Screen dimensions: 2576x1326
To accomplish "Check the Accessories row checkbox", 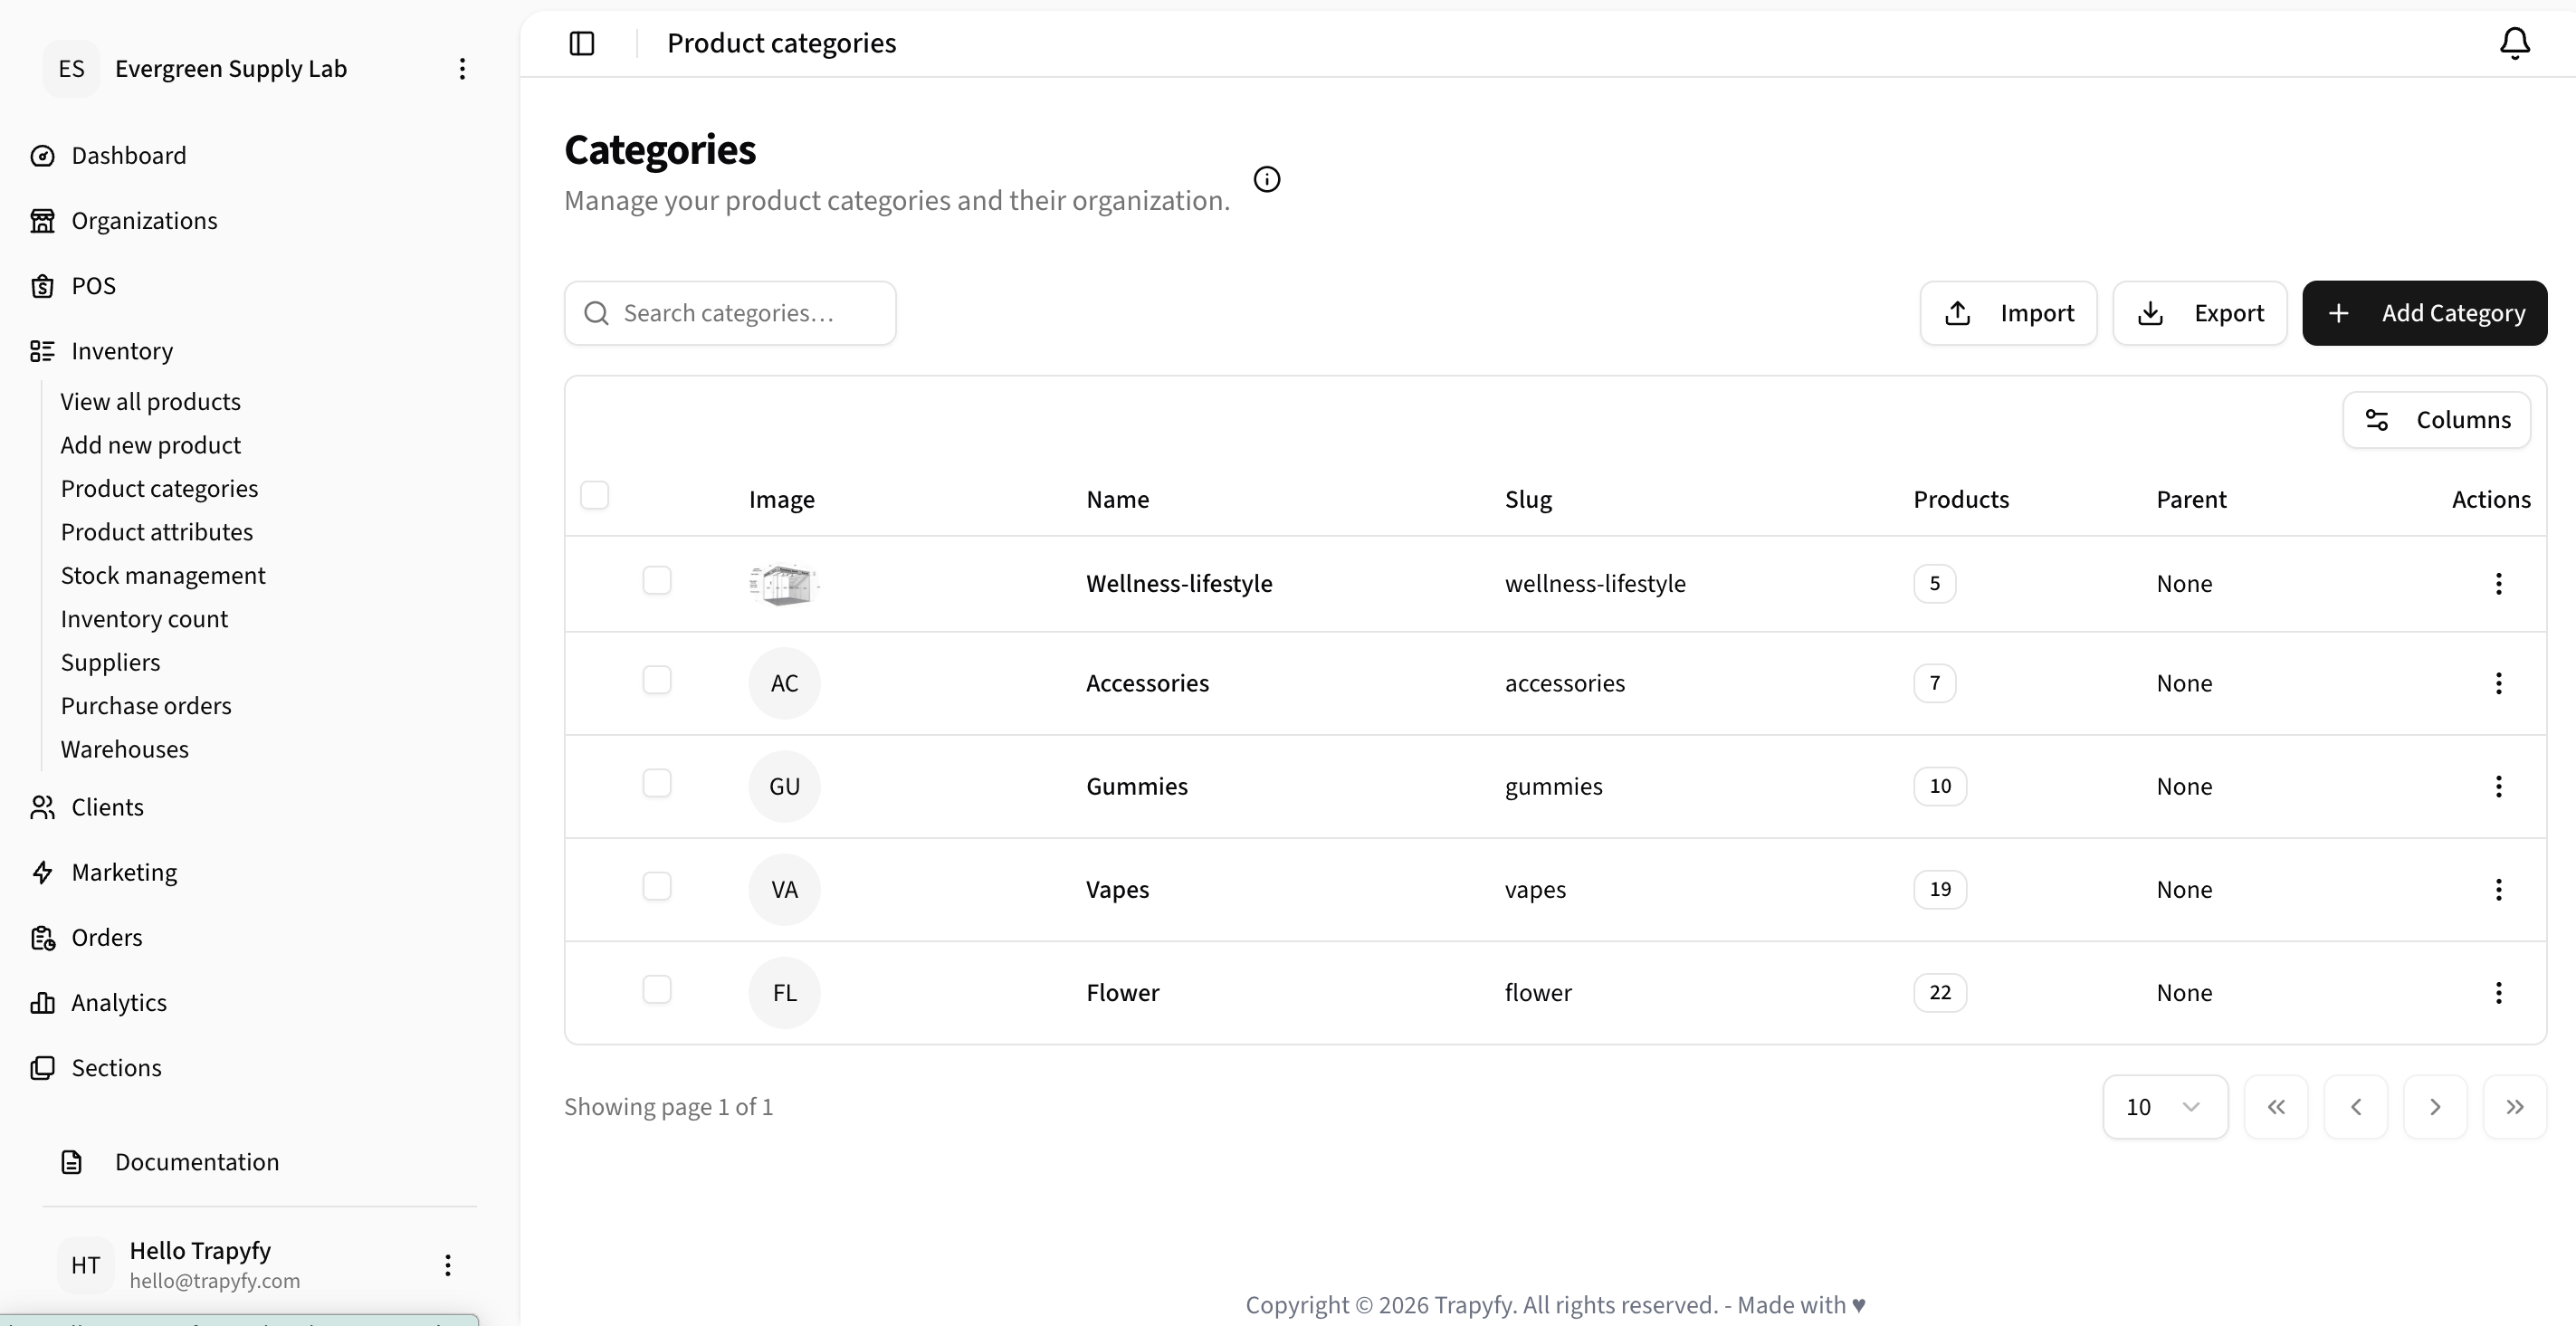I will [x=657, y=681].
